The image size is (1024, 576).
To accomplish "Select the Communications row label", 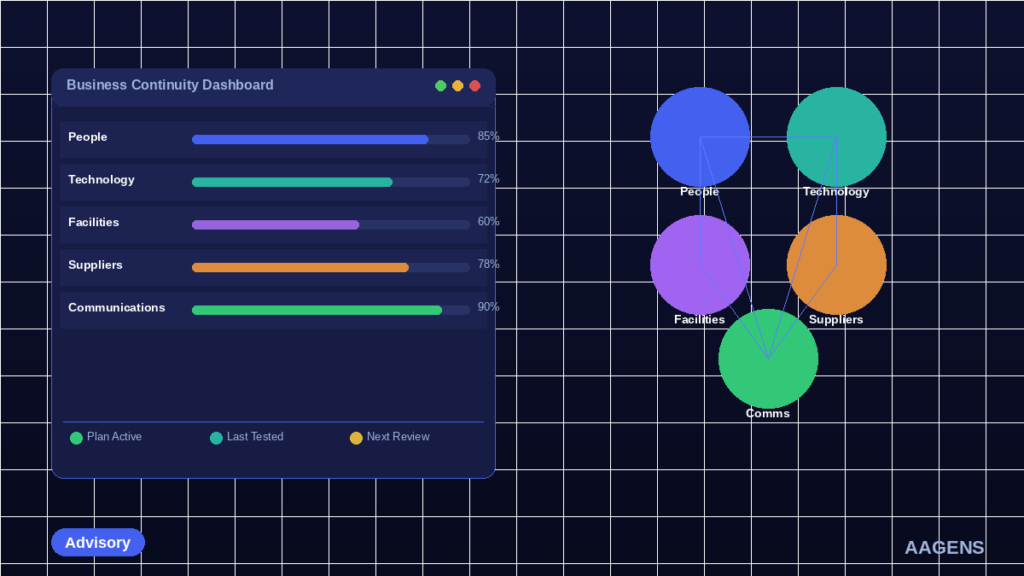I will click(116, 308).
